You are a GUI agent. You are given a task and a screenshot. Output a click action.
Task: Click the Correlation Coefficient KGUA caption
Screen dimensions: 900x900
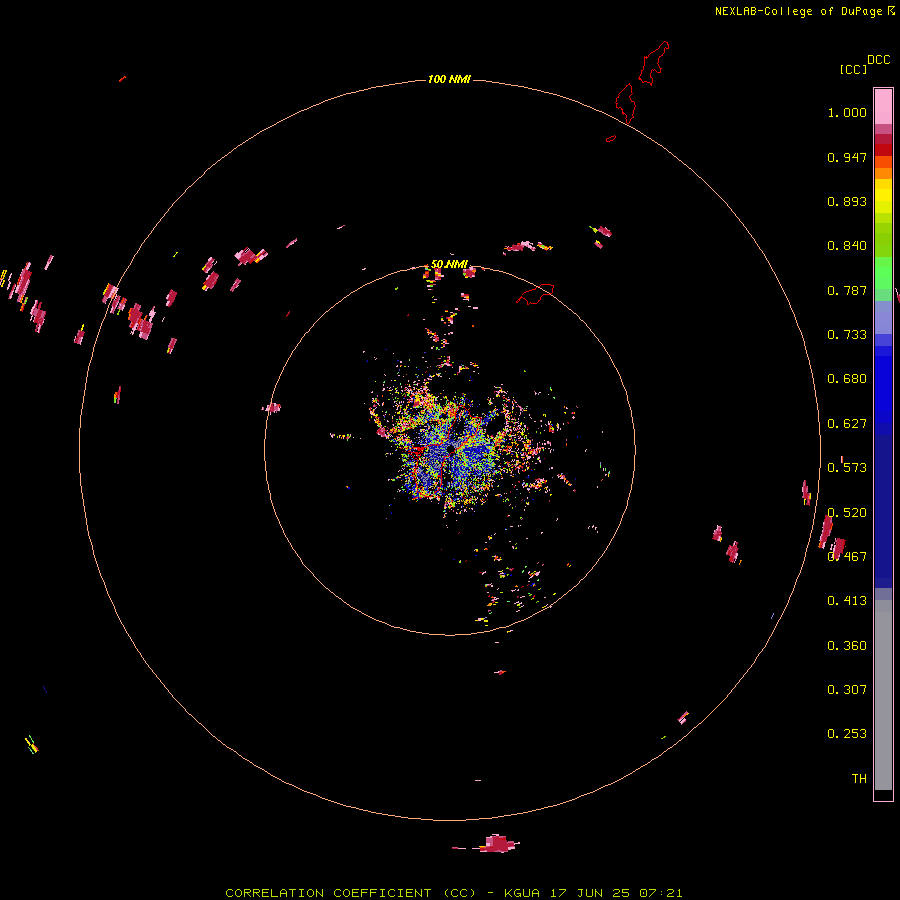coord(453,893)
